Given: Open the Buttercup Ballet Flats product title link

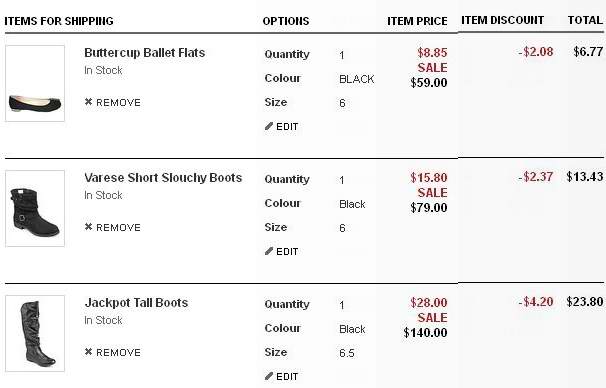Looking at the screenshot, I should (145, 53).
